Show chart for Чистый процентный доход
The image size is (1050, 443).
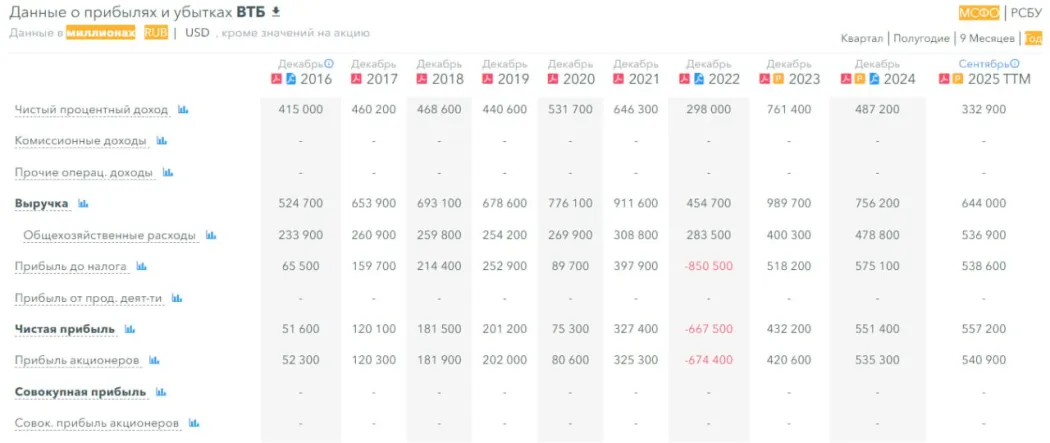pos(183,109)
